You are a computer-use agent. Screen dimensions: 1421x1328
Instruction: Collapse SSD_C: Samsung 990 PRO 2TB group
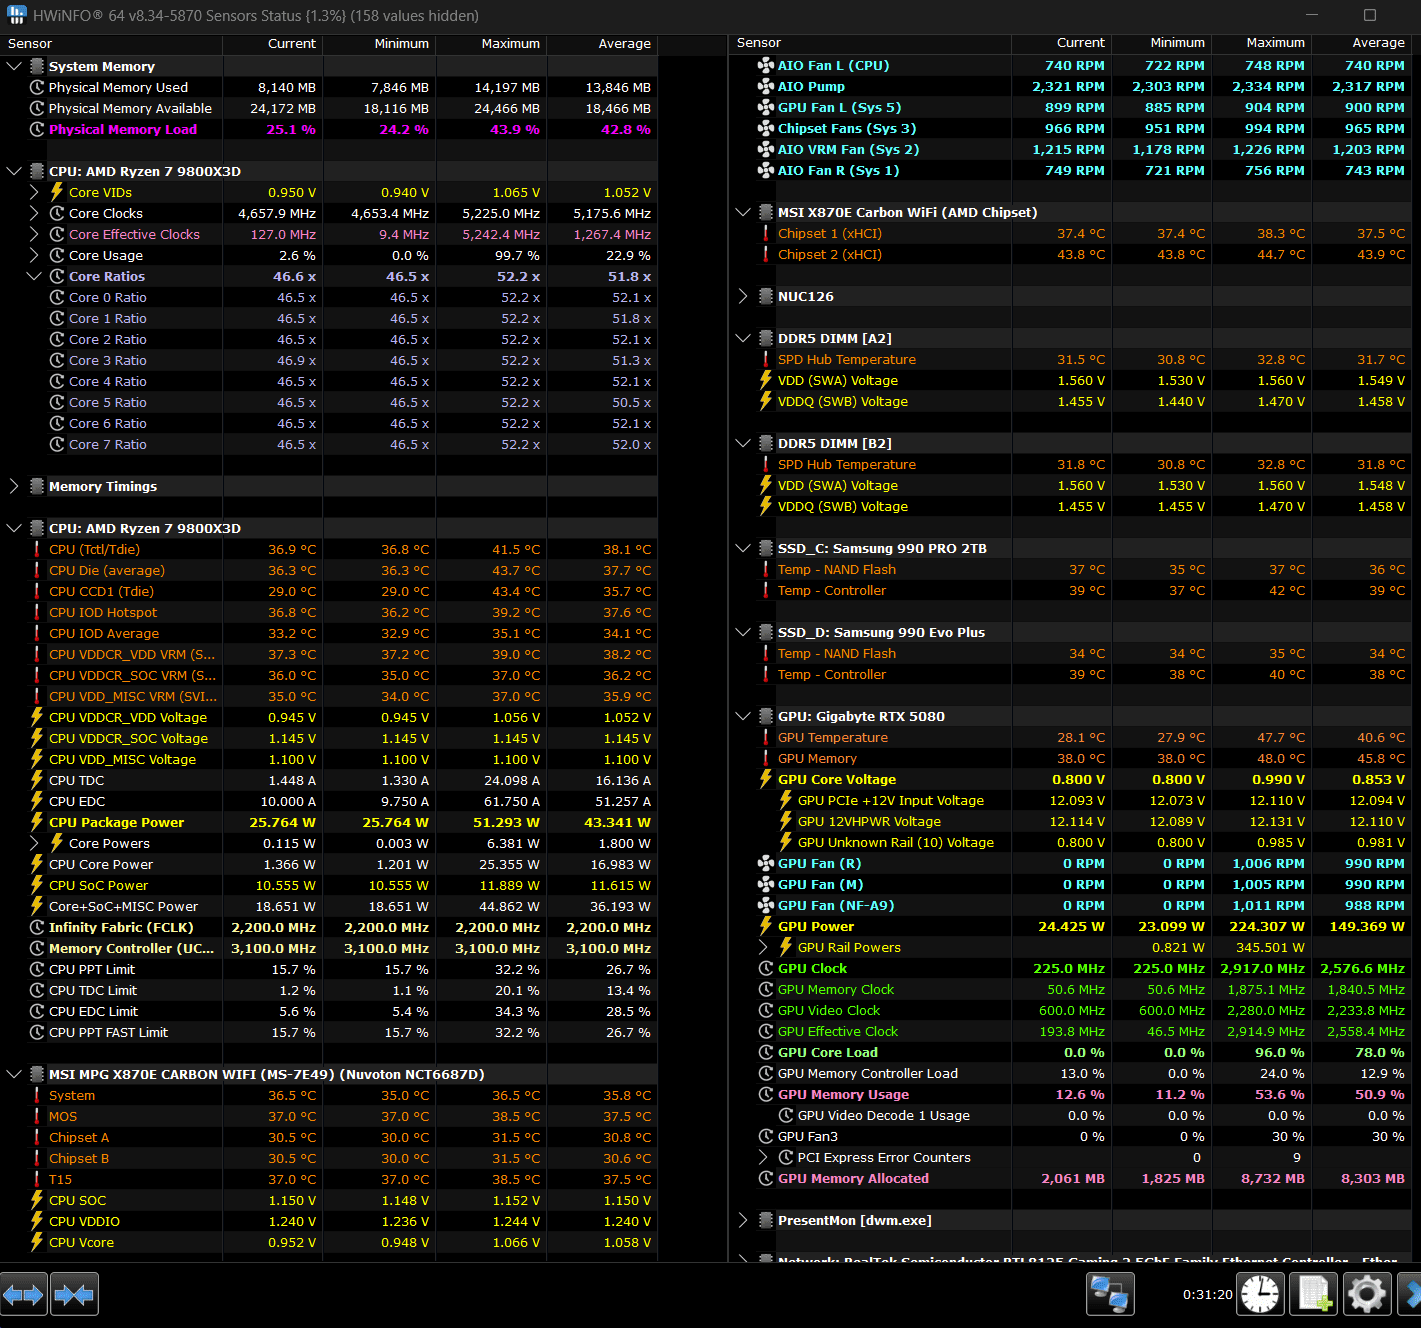coord(743,549)
